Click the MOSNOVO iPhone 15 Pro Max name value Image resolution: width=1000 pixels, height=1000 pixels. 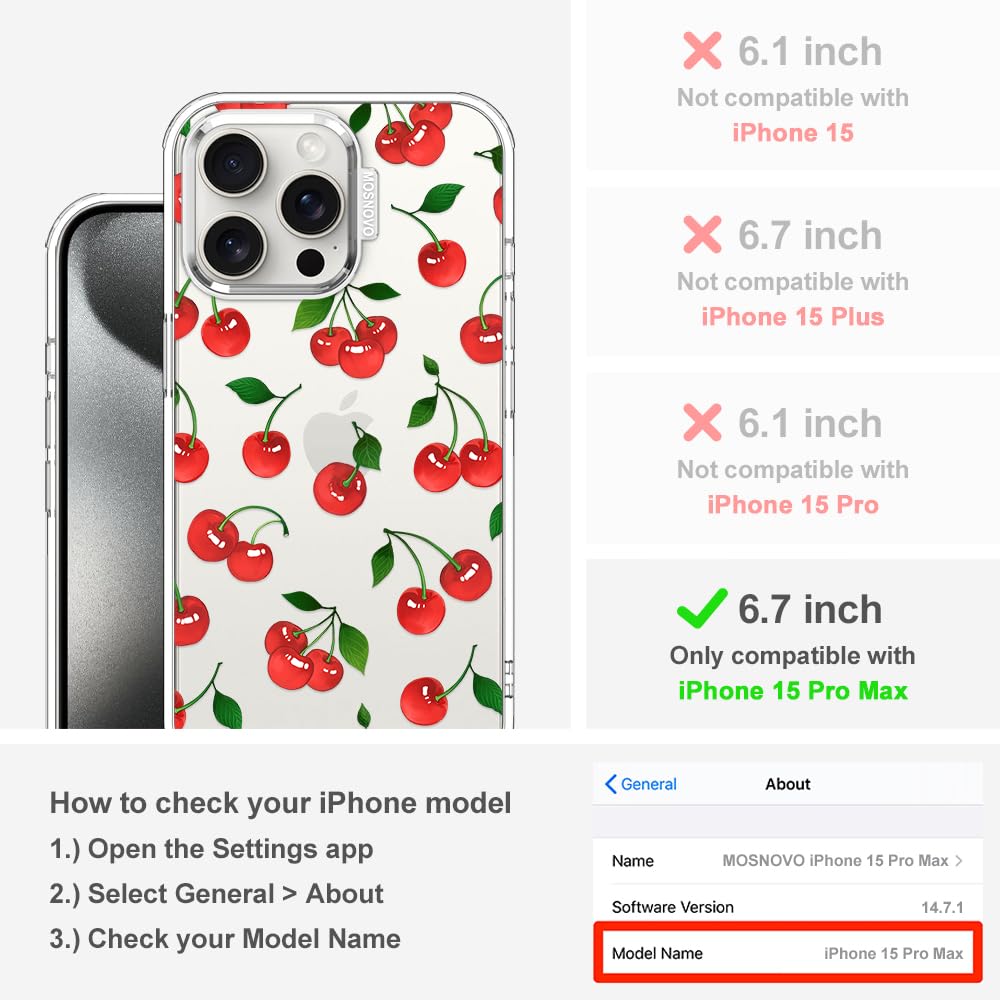tap(835, 860)
